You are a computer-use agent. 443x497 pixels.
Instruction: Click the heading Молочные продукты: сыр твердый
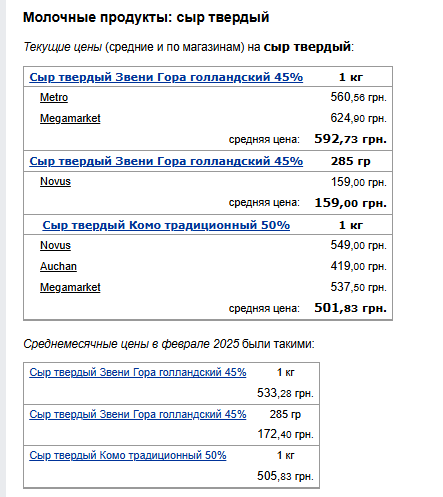click(x=146, y=17)
